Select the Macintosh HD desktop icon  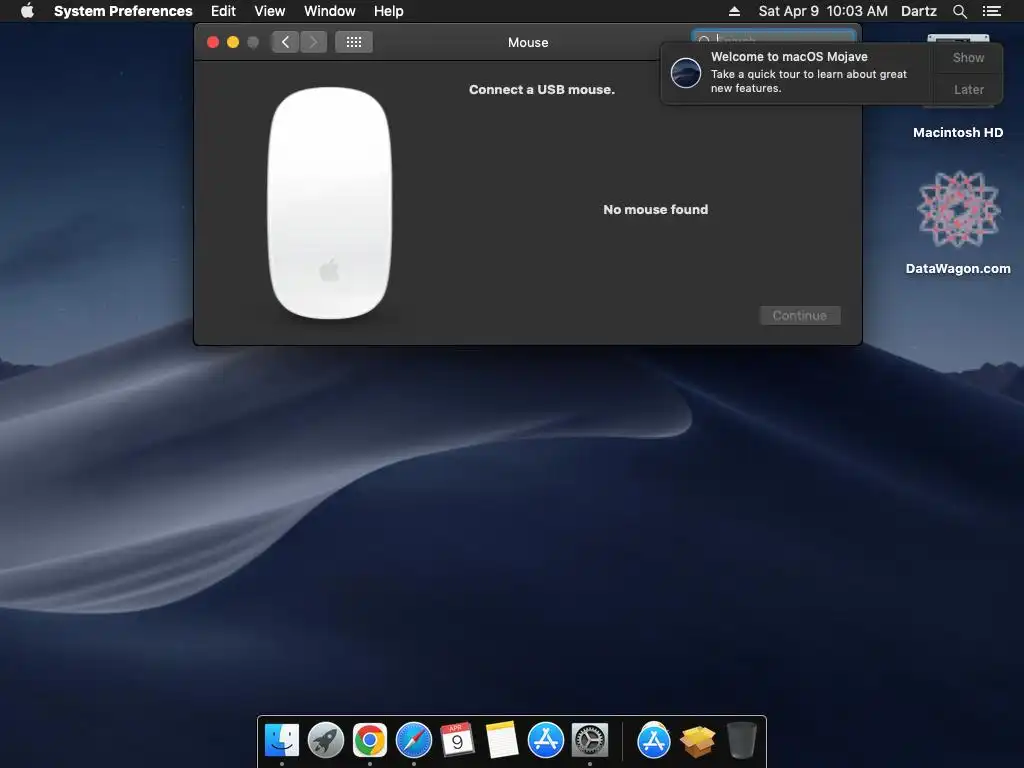coord(958,85)
